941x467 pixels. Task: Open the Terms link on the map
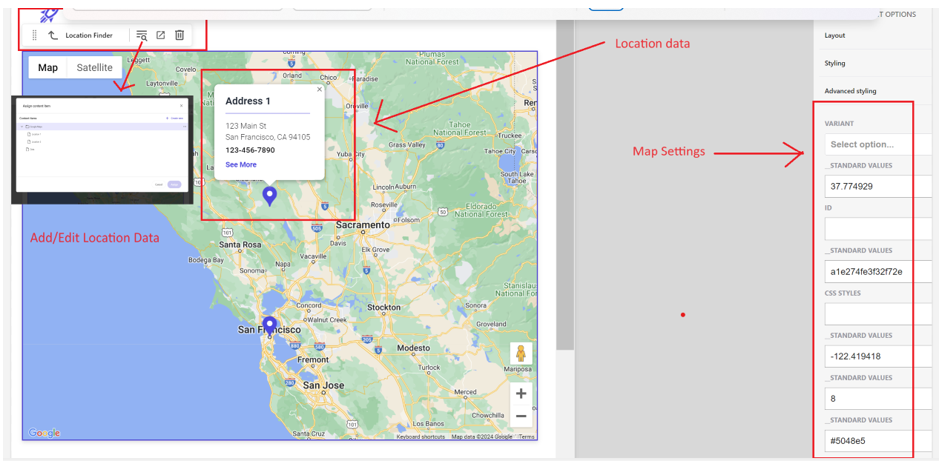[x=526, y=437]
